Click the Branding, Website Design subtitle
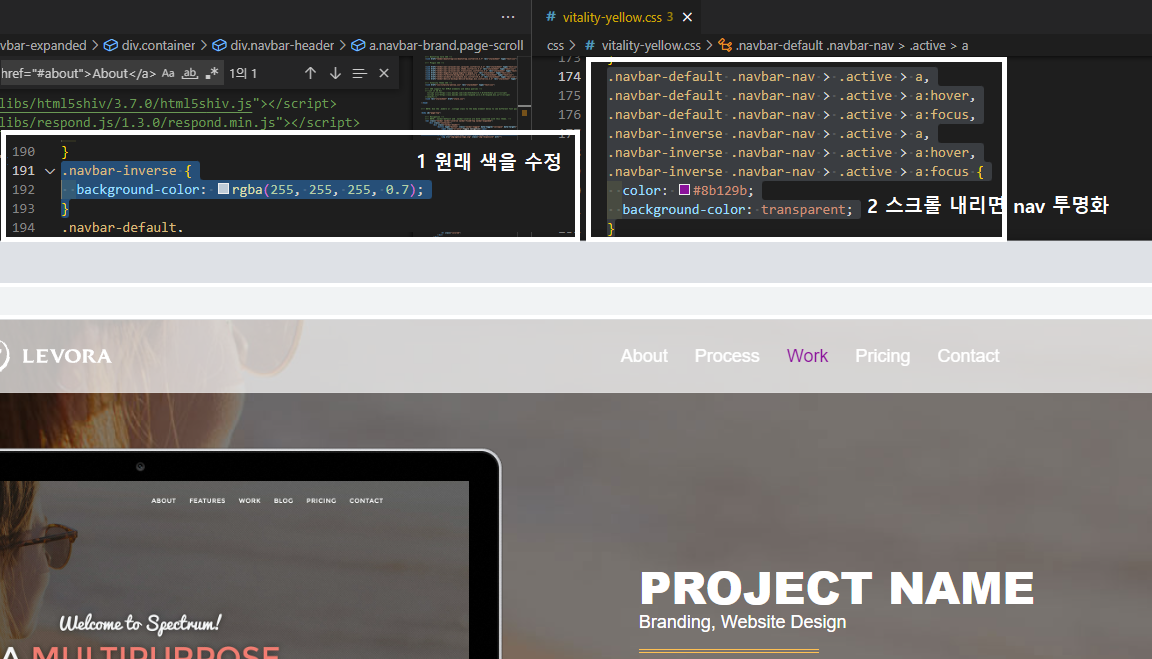 point(742,622)
